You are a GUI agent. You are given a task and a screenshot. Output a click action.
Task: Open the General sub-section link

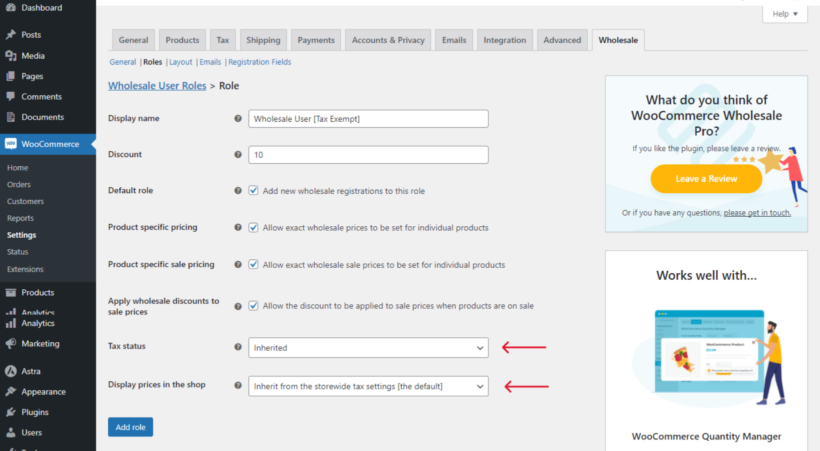click(123, 62)
